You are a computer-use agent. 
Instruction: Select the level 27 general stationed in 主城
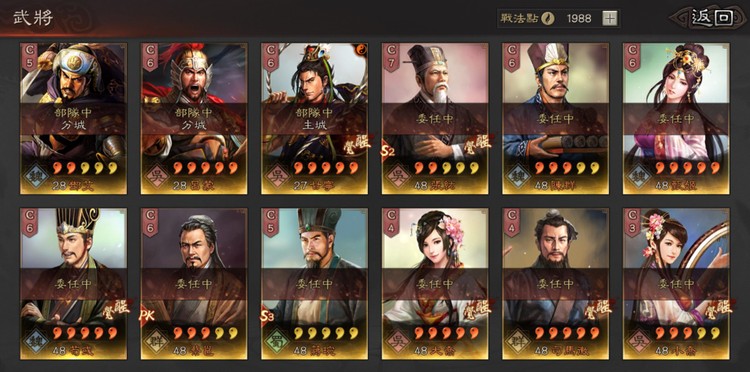pyautogui.click(x=314, y=119)
